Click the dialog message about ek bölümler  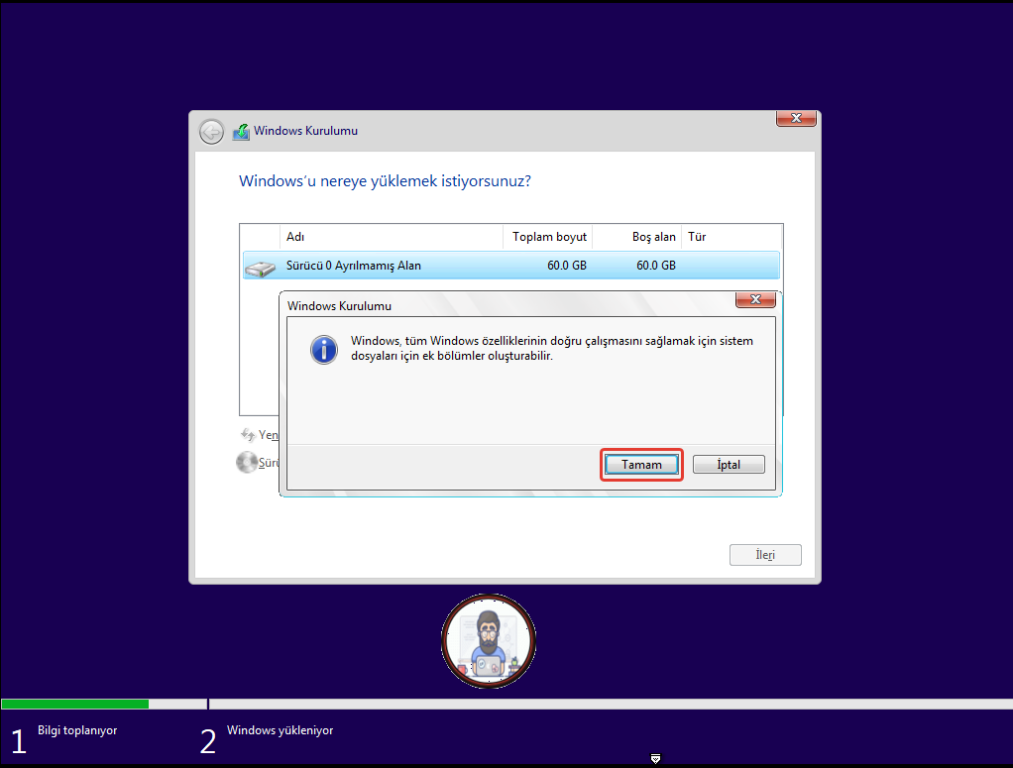point(552,348)
